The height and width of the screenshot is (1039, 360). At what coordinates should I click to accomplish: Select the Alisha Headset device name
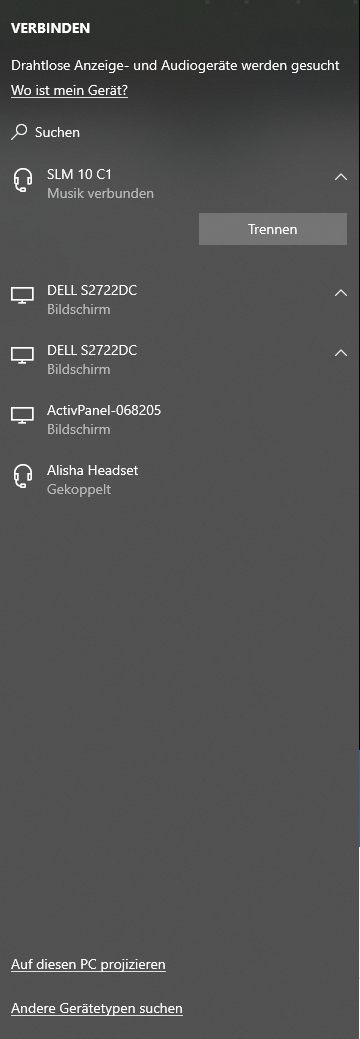click(93, 470)
